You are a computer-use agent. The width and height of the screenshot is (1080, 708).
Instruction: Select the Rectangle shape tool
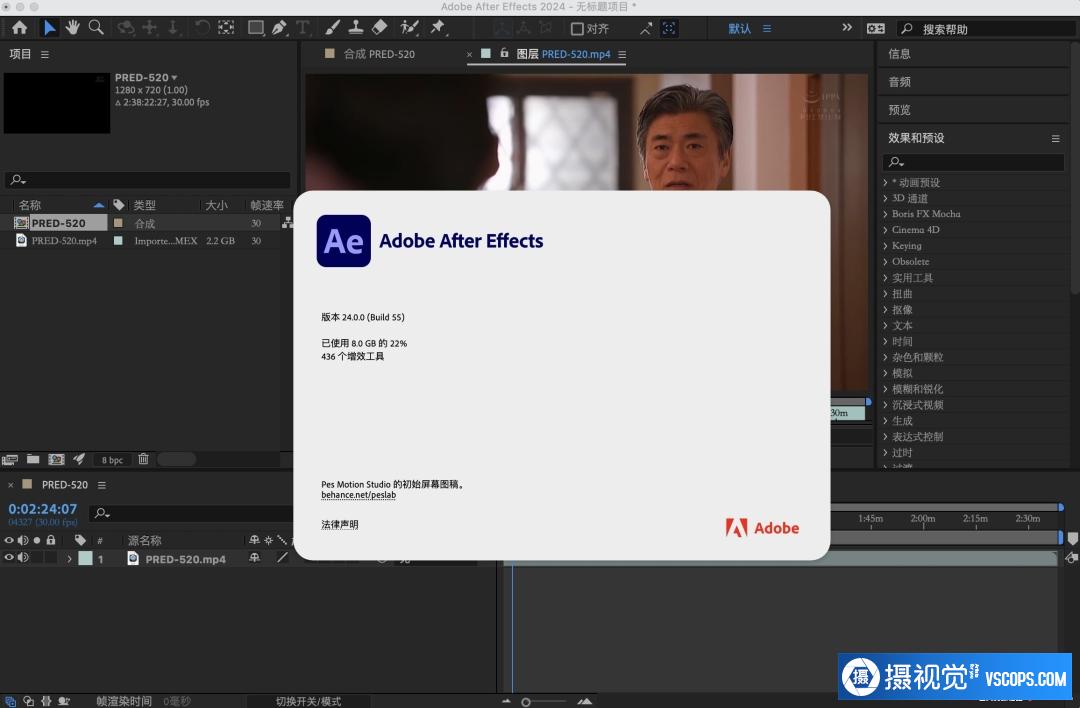pyautogui.click(x=256, y=28)
